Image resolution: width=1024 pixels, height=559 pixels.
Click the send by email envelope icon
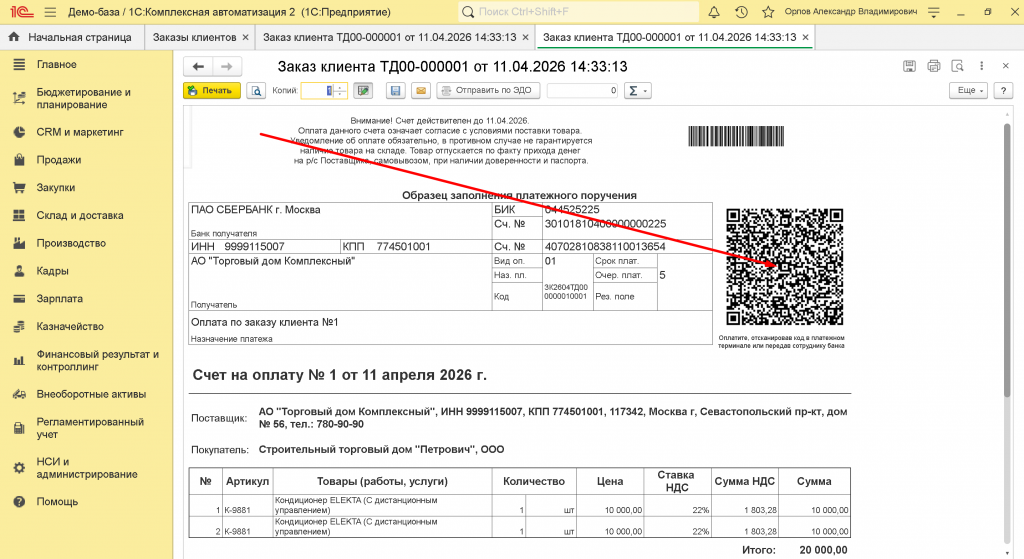coord(421,90)
